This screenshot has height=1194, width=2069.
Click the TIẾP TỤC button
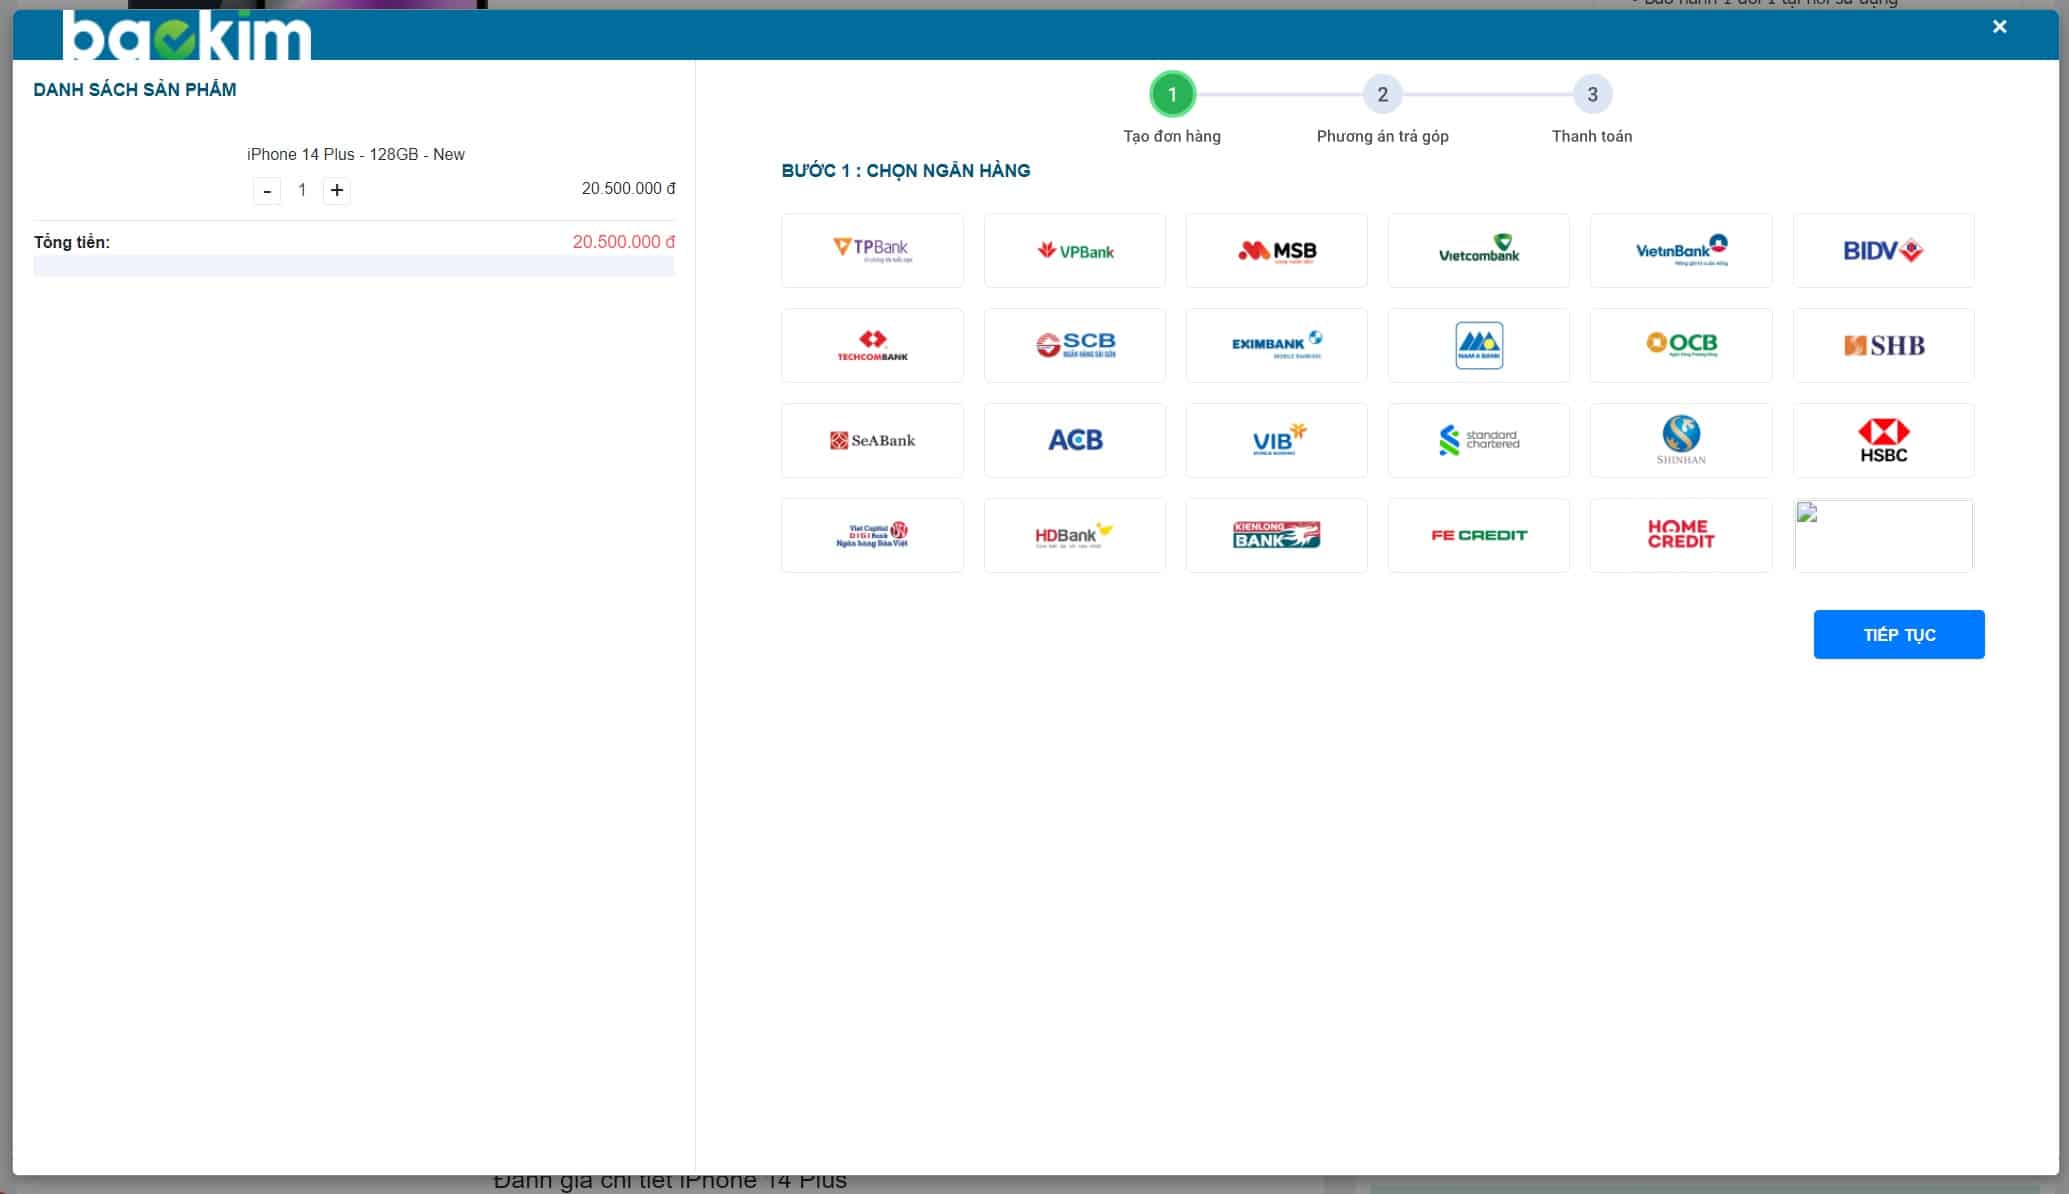[x=1899, y=634]
